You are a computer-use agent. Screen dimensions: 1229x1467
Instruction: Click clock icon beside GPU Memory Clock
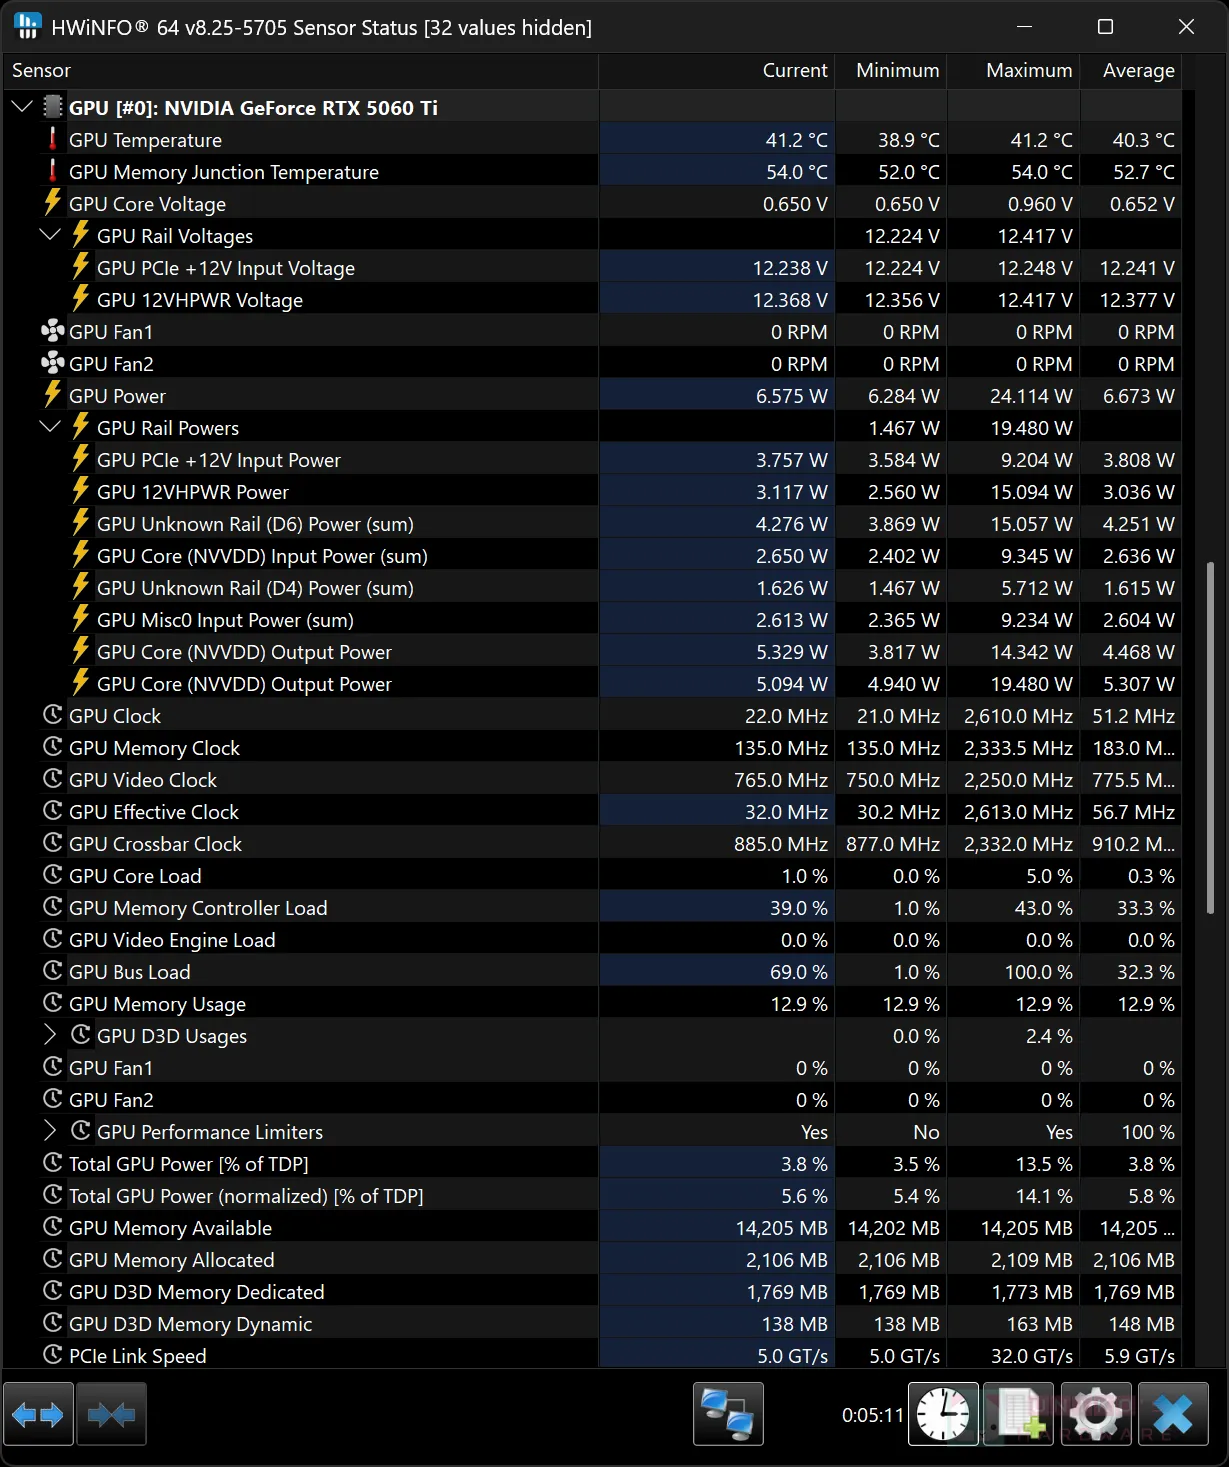coord(53,747)
